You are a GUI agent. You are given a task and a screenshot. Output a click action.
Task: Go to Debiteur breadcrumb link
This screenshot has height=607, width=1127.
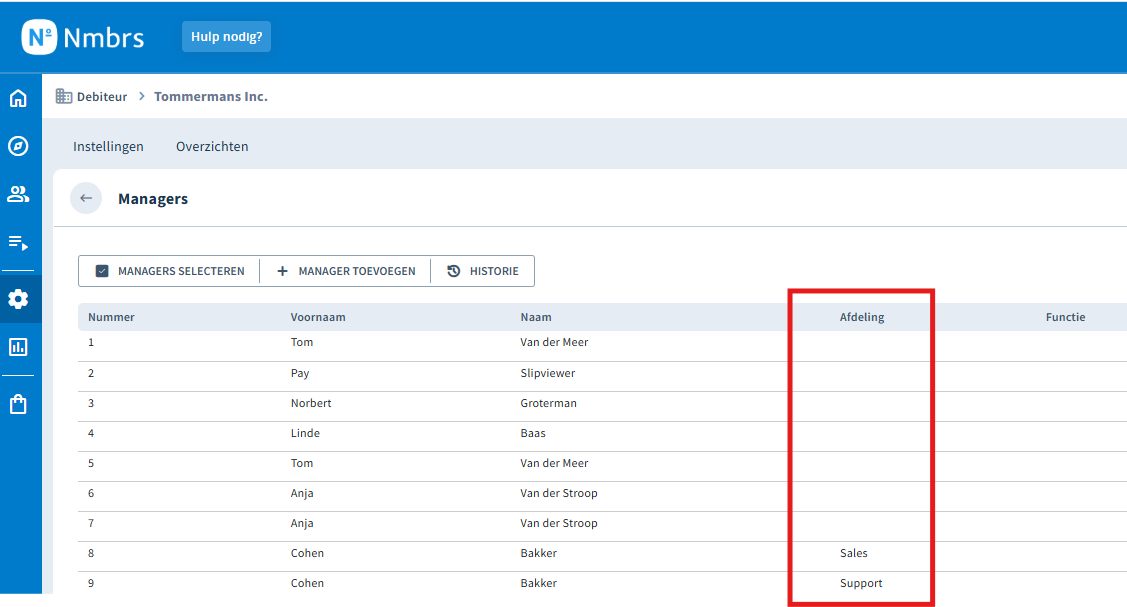(x=102, y=96)
